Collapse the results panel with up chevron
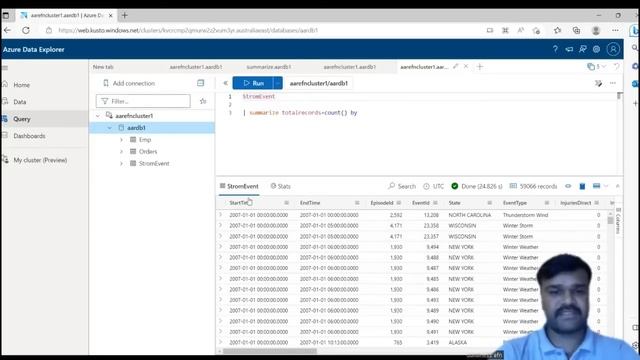 (618, 186)
